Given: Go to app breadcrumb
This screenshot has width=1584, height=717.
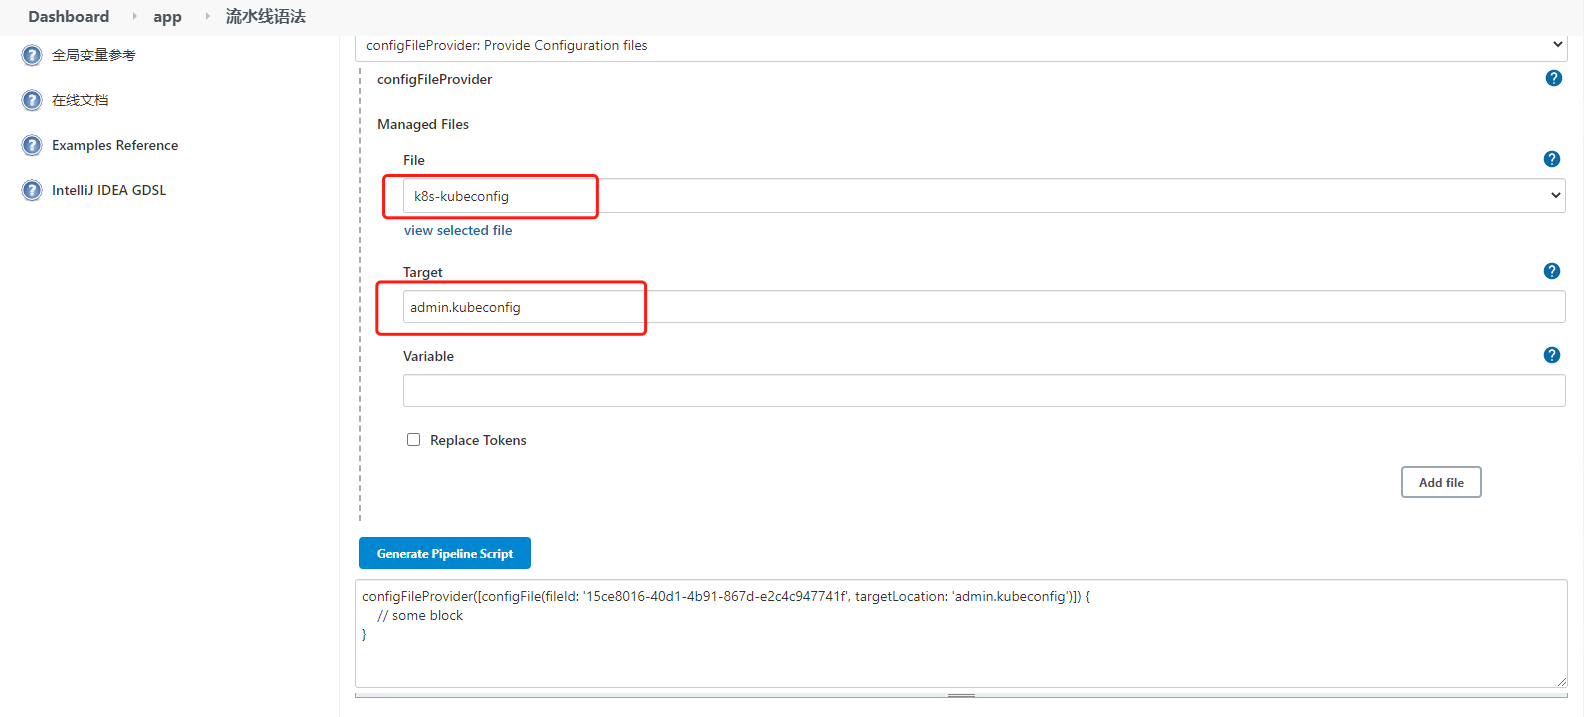Looking at the screenshot, I should tap(167, 17).
